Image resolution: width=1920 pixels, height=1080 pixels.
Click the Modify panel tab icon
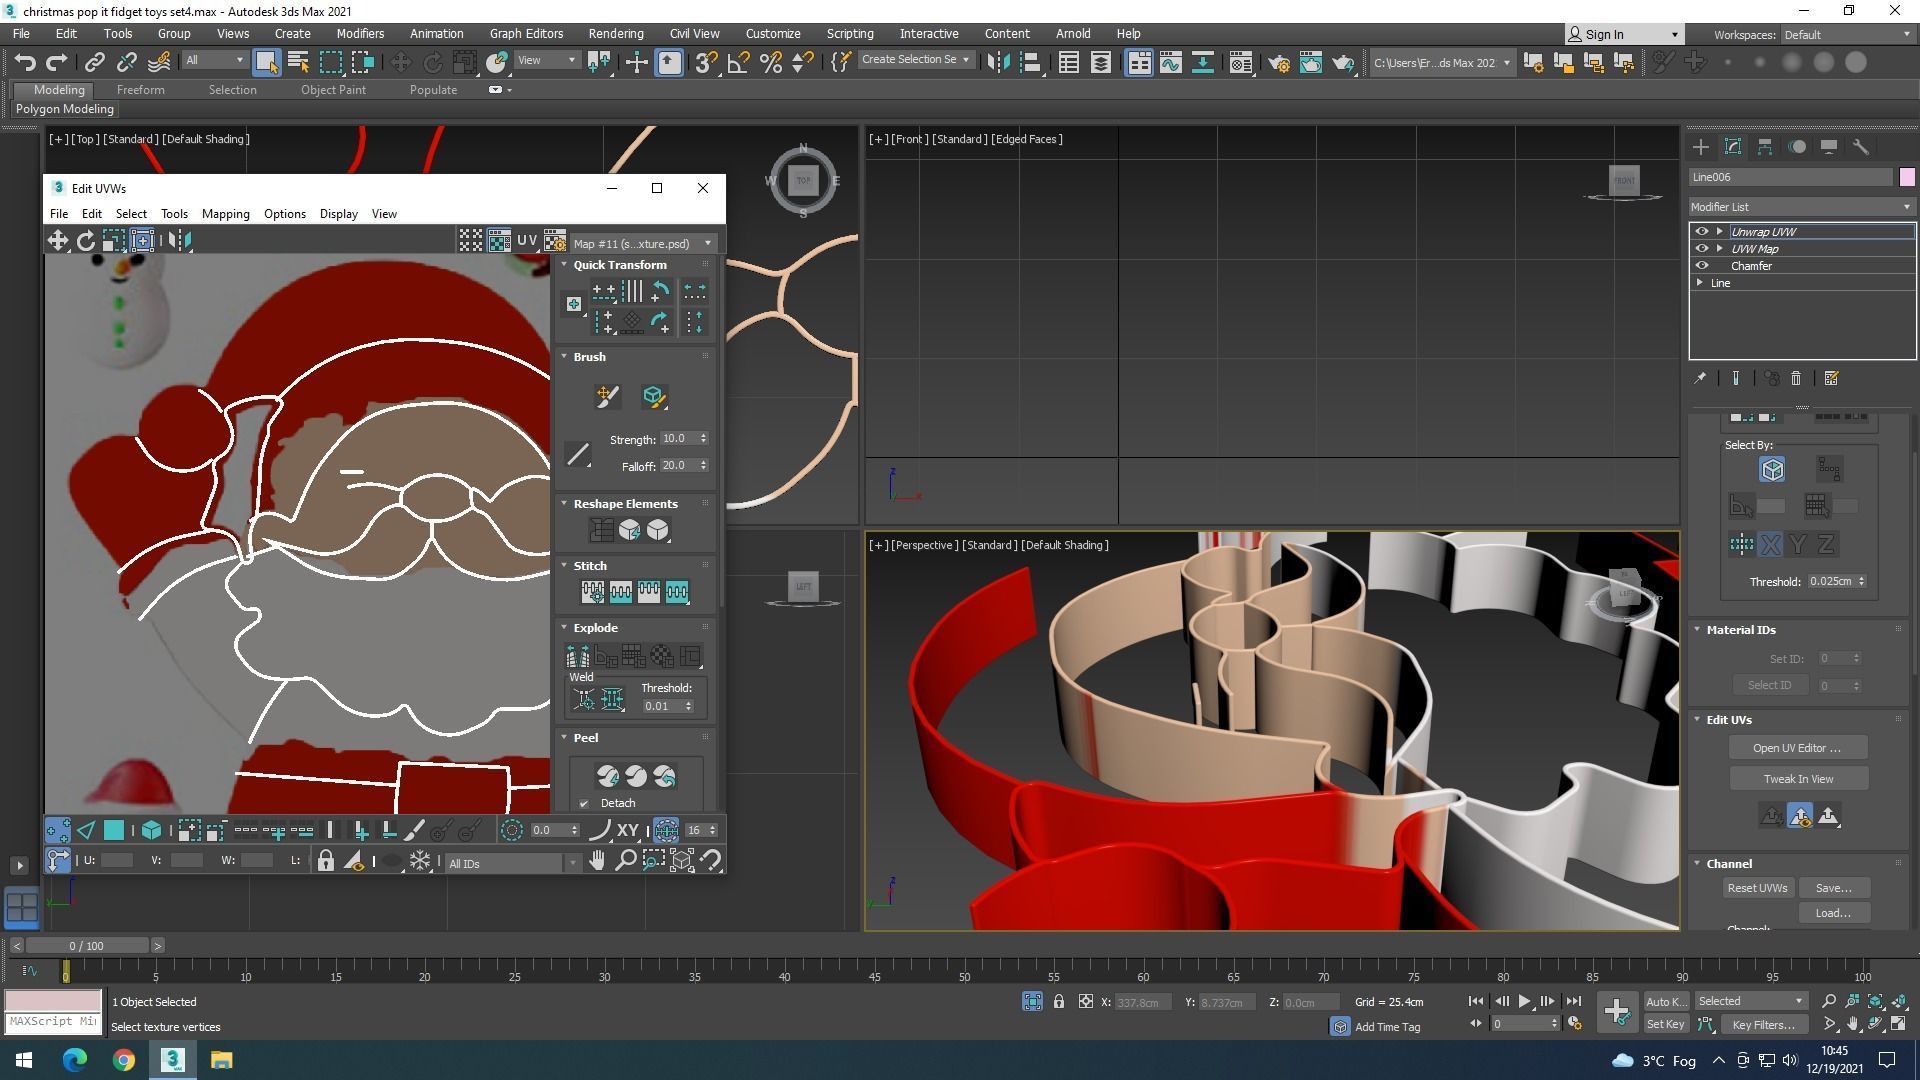[x=1733, y=147]
